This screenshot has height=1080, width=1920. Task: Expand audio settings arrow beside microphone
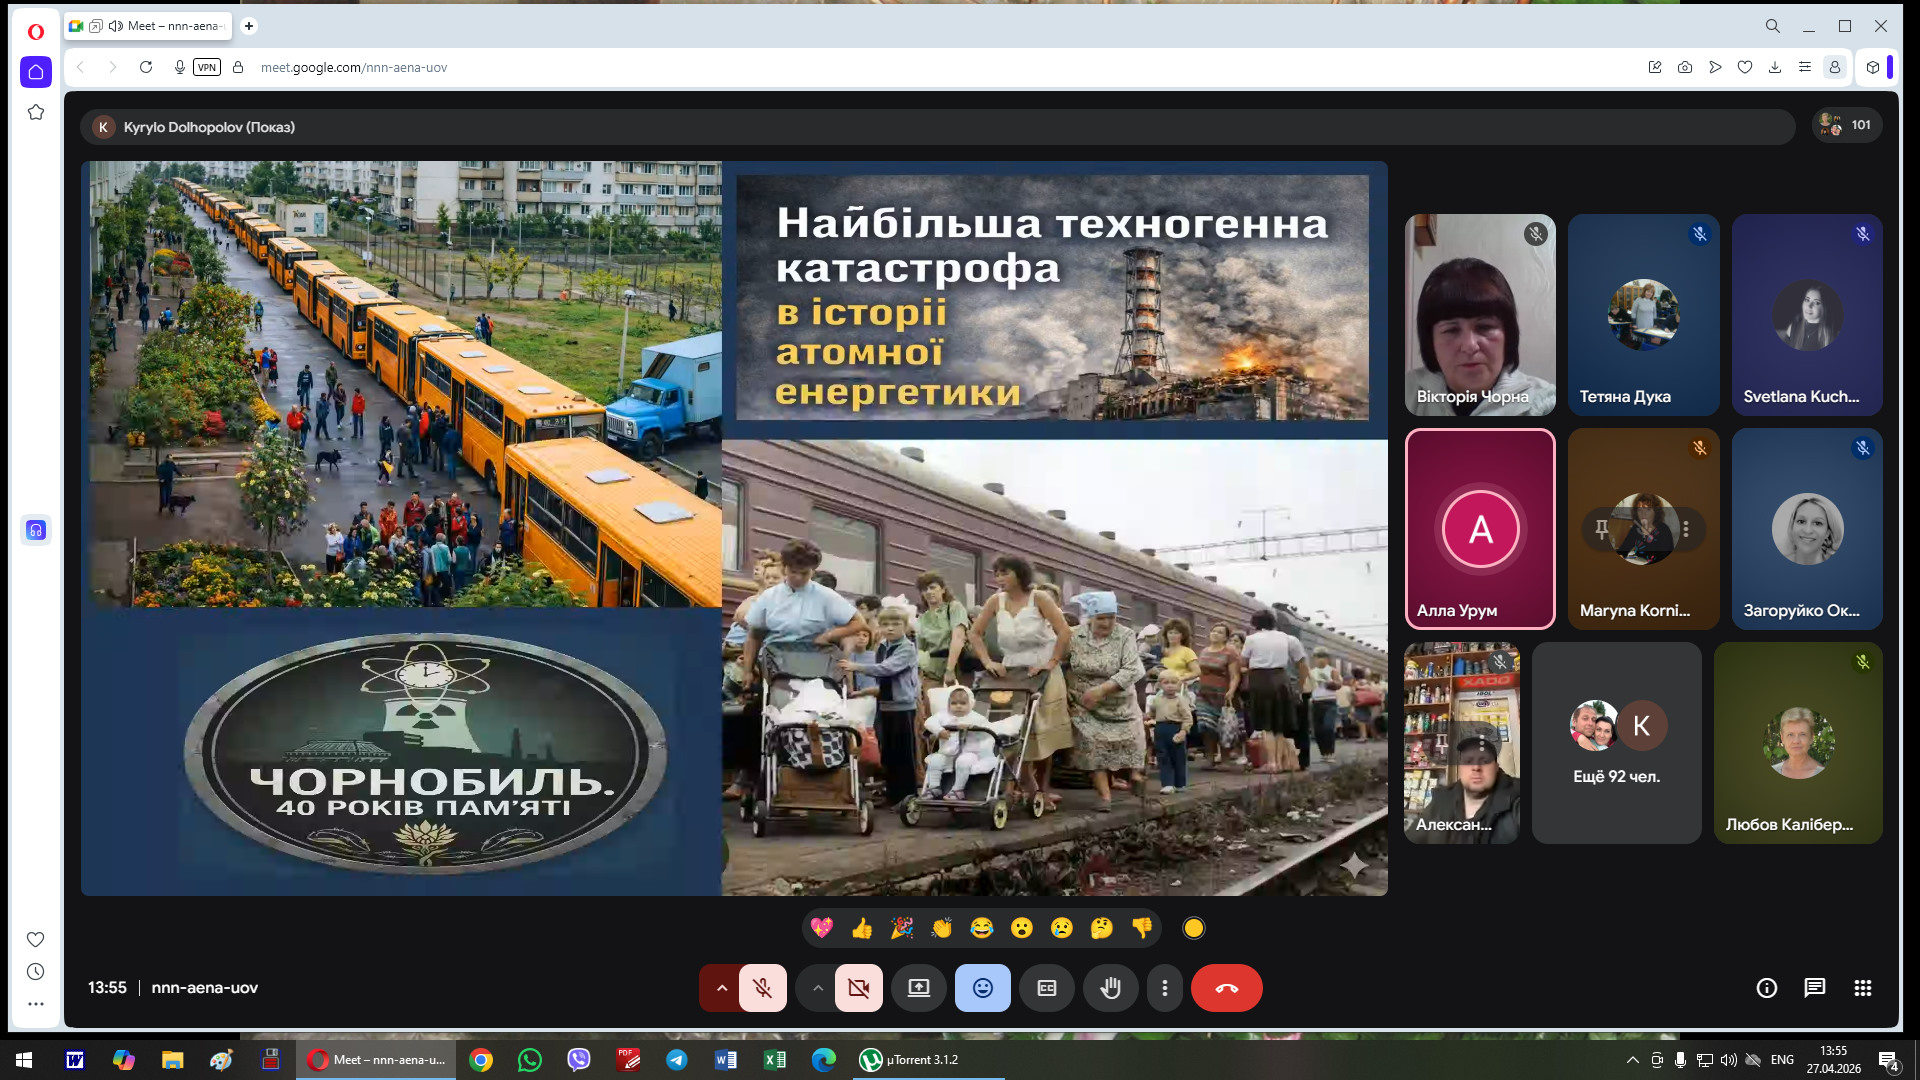[721, 988]
